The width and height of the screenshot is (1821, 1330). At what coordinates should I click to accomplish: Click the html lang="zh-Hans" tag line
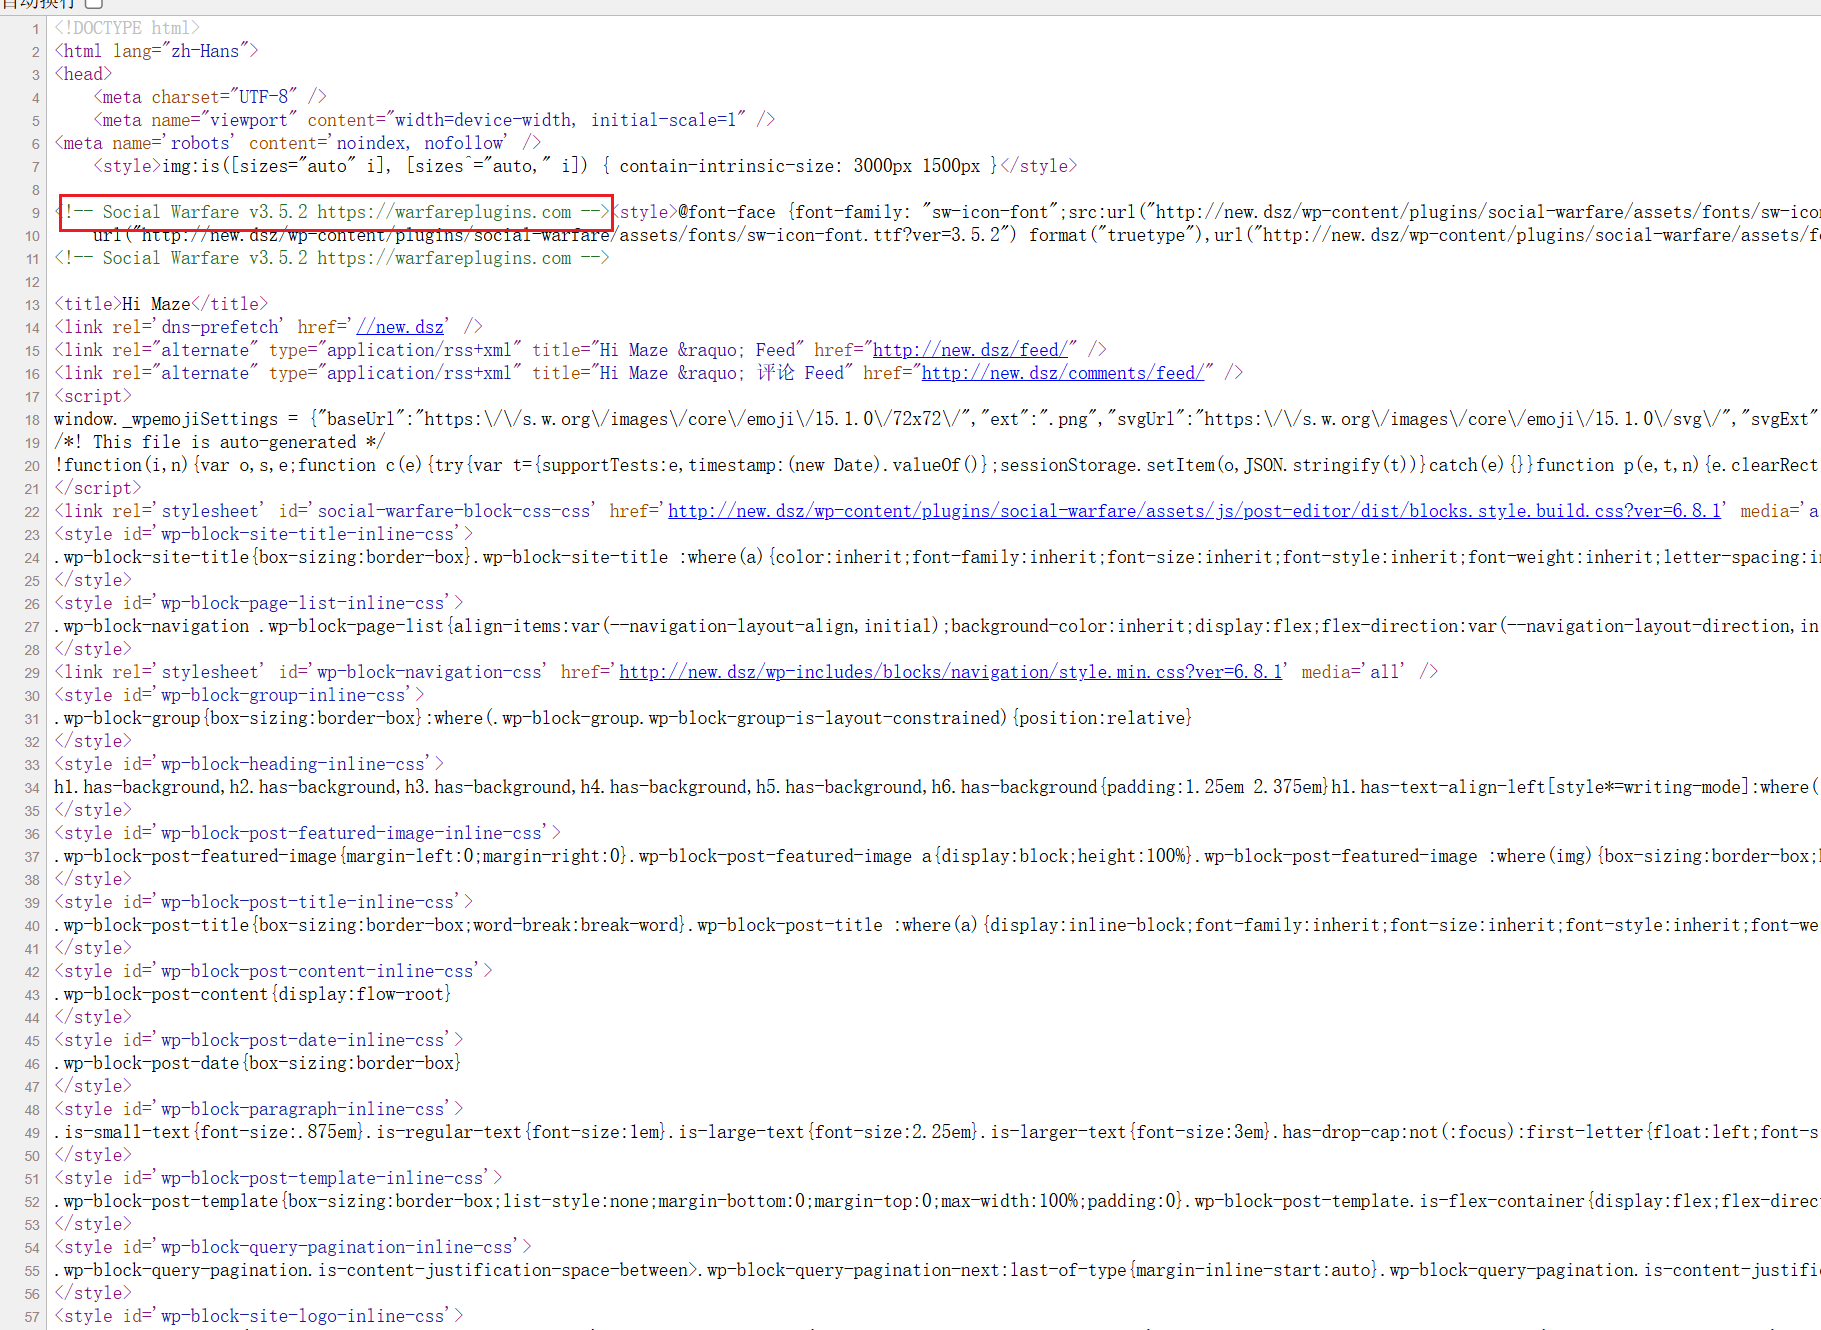click(156, 51)
